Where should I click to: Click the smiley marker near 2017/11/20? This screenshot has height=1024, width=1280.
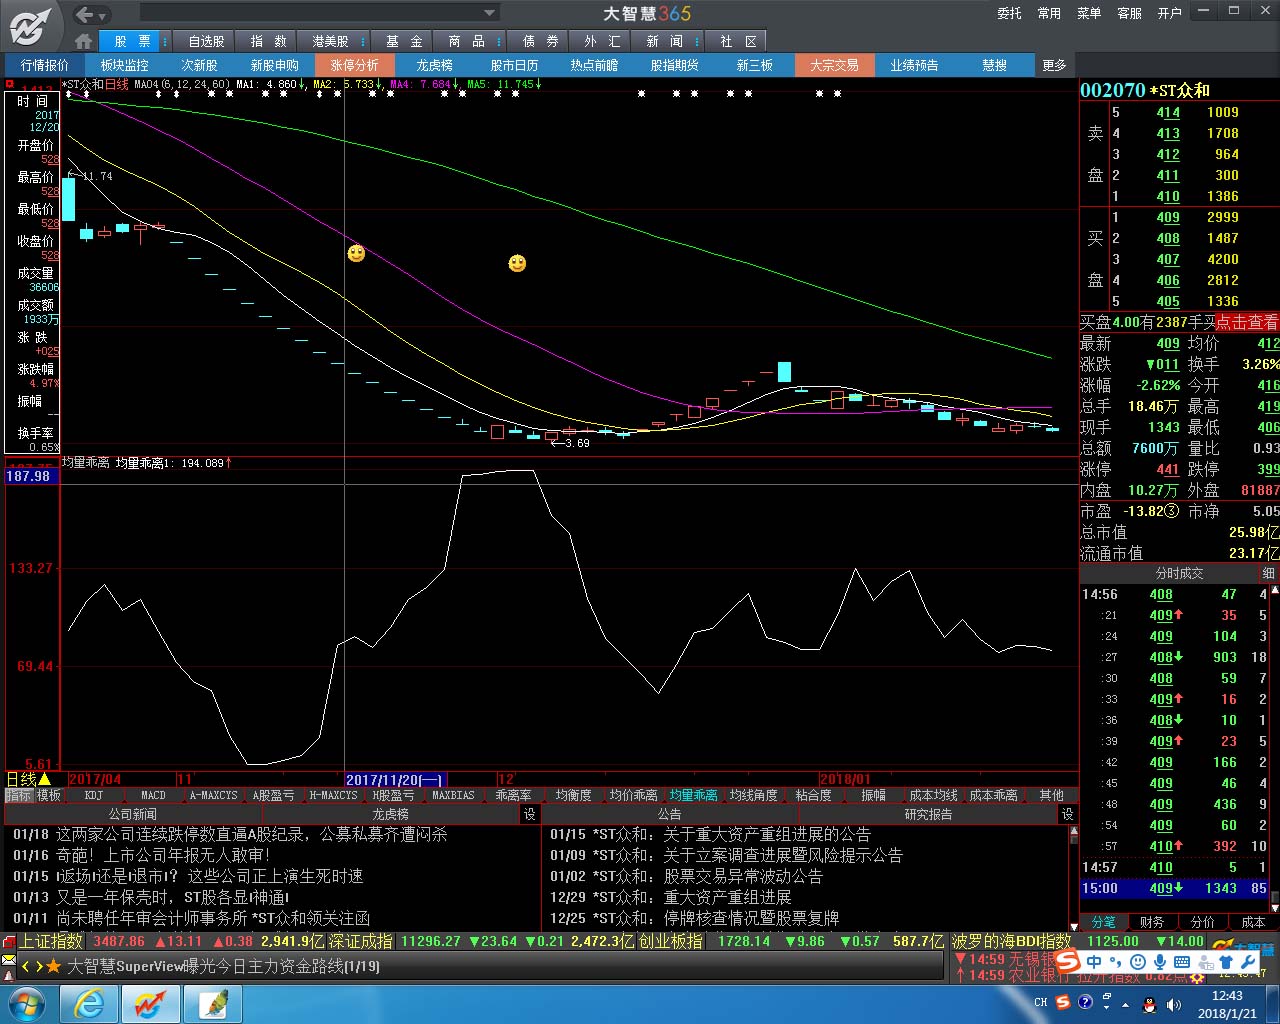(x=356, y=253)
